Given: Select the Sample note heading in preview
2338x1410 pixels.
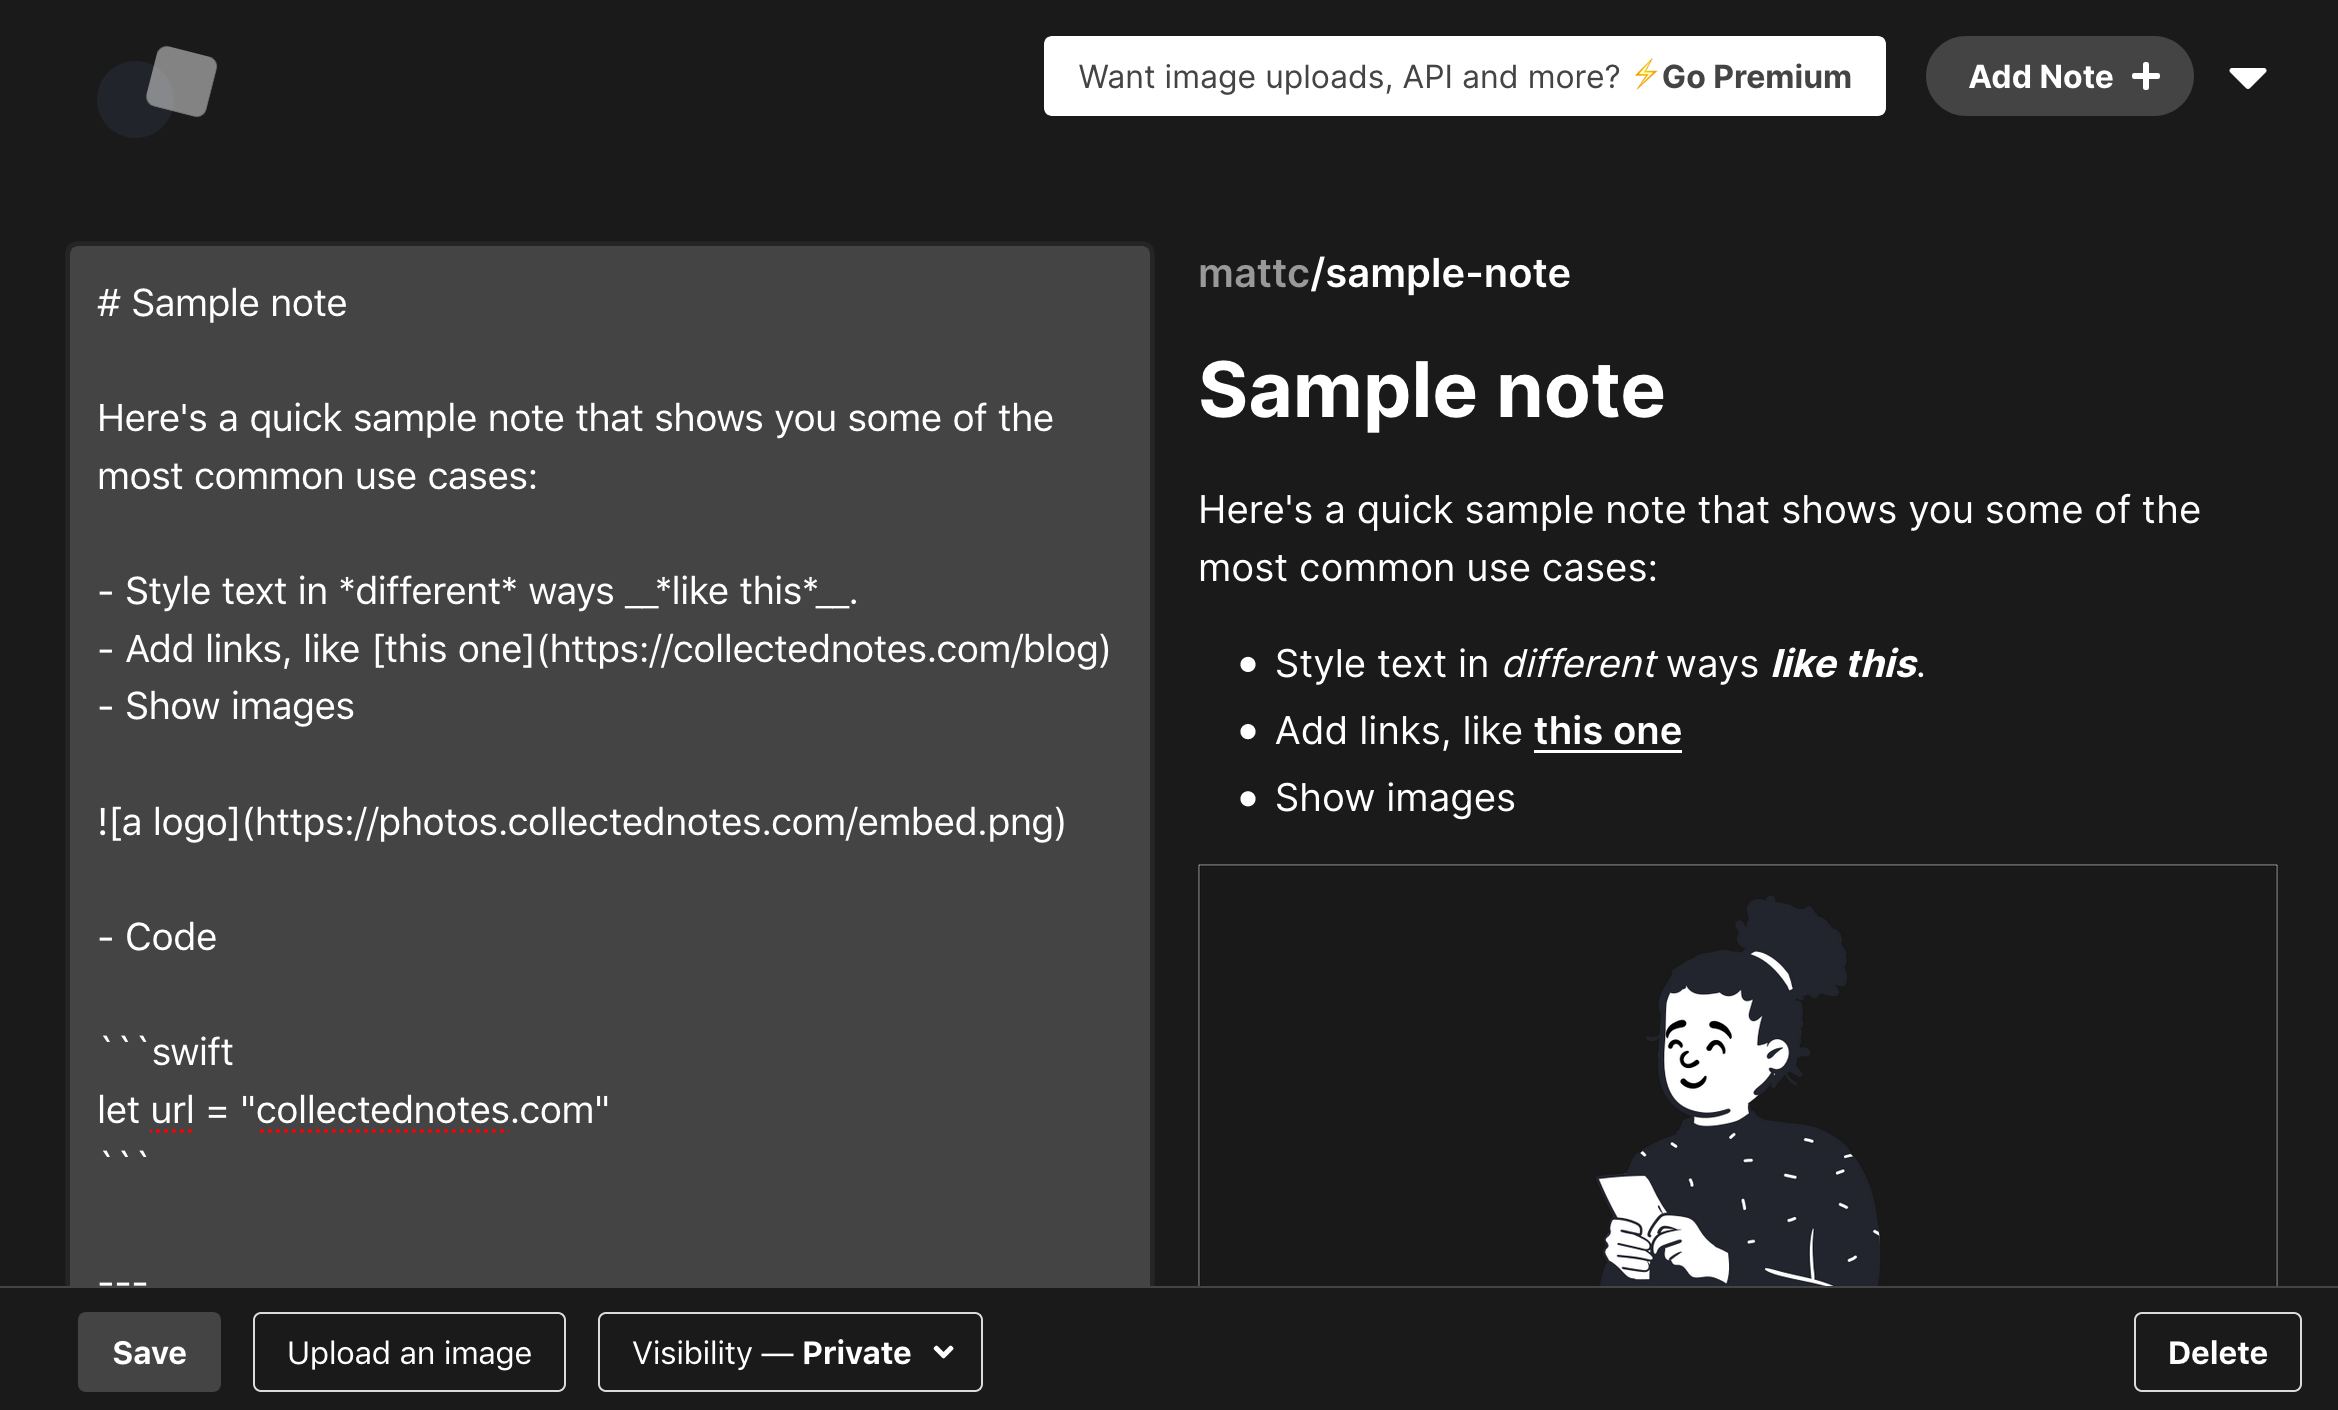Looking at the screenshot, I should pos(1433,390).
